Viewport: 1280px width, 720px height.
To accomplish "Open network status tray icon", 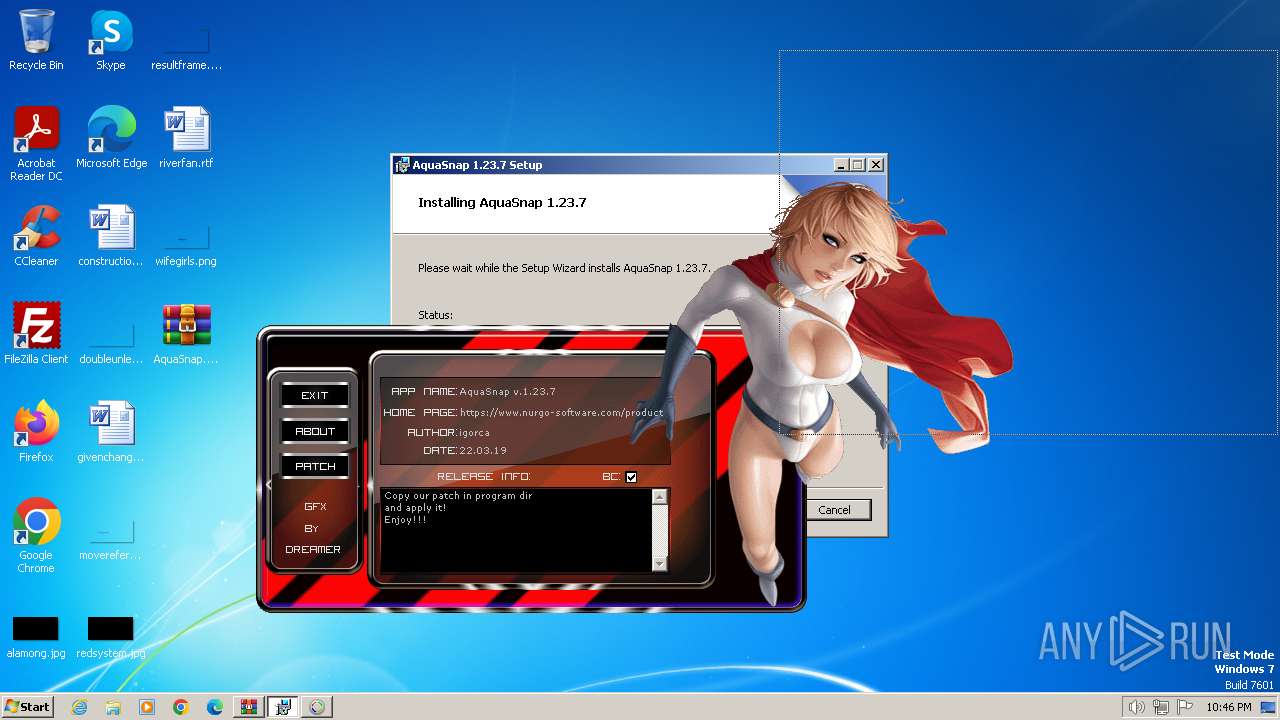I will [x=1160, y=707].
